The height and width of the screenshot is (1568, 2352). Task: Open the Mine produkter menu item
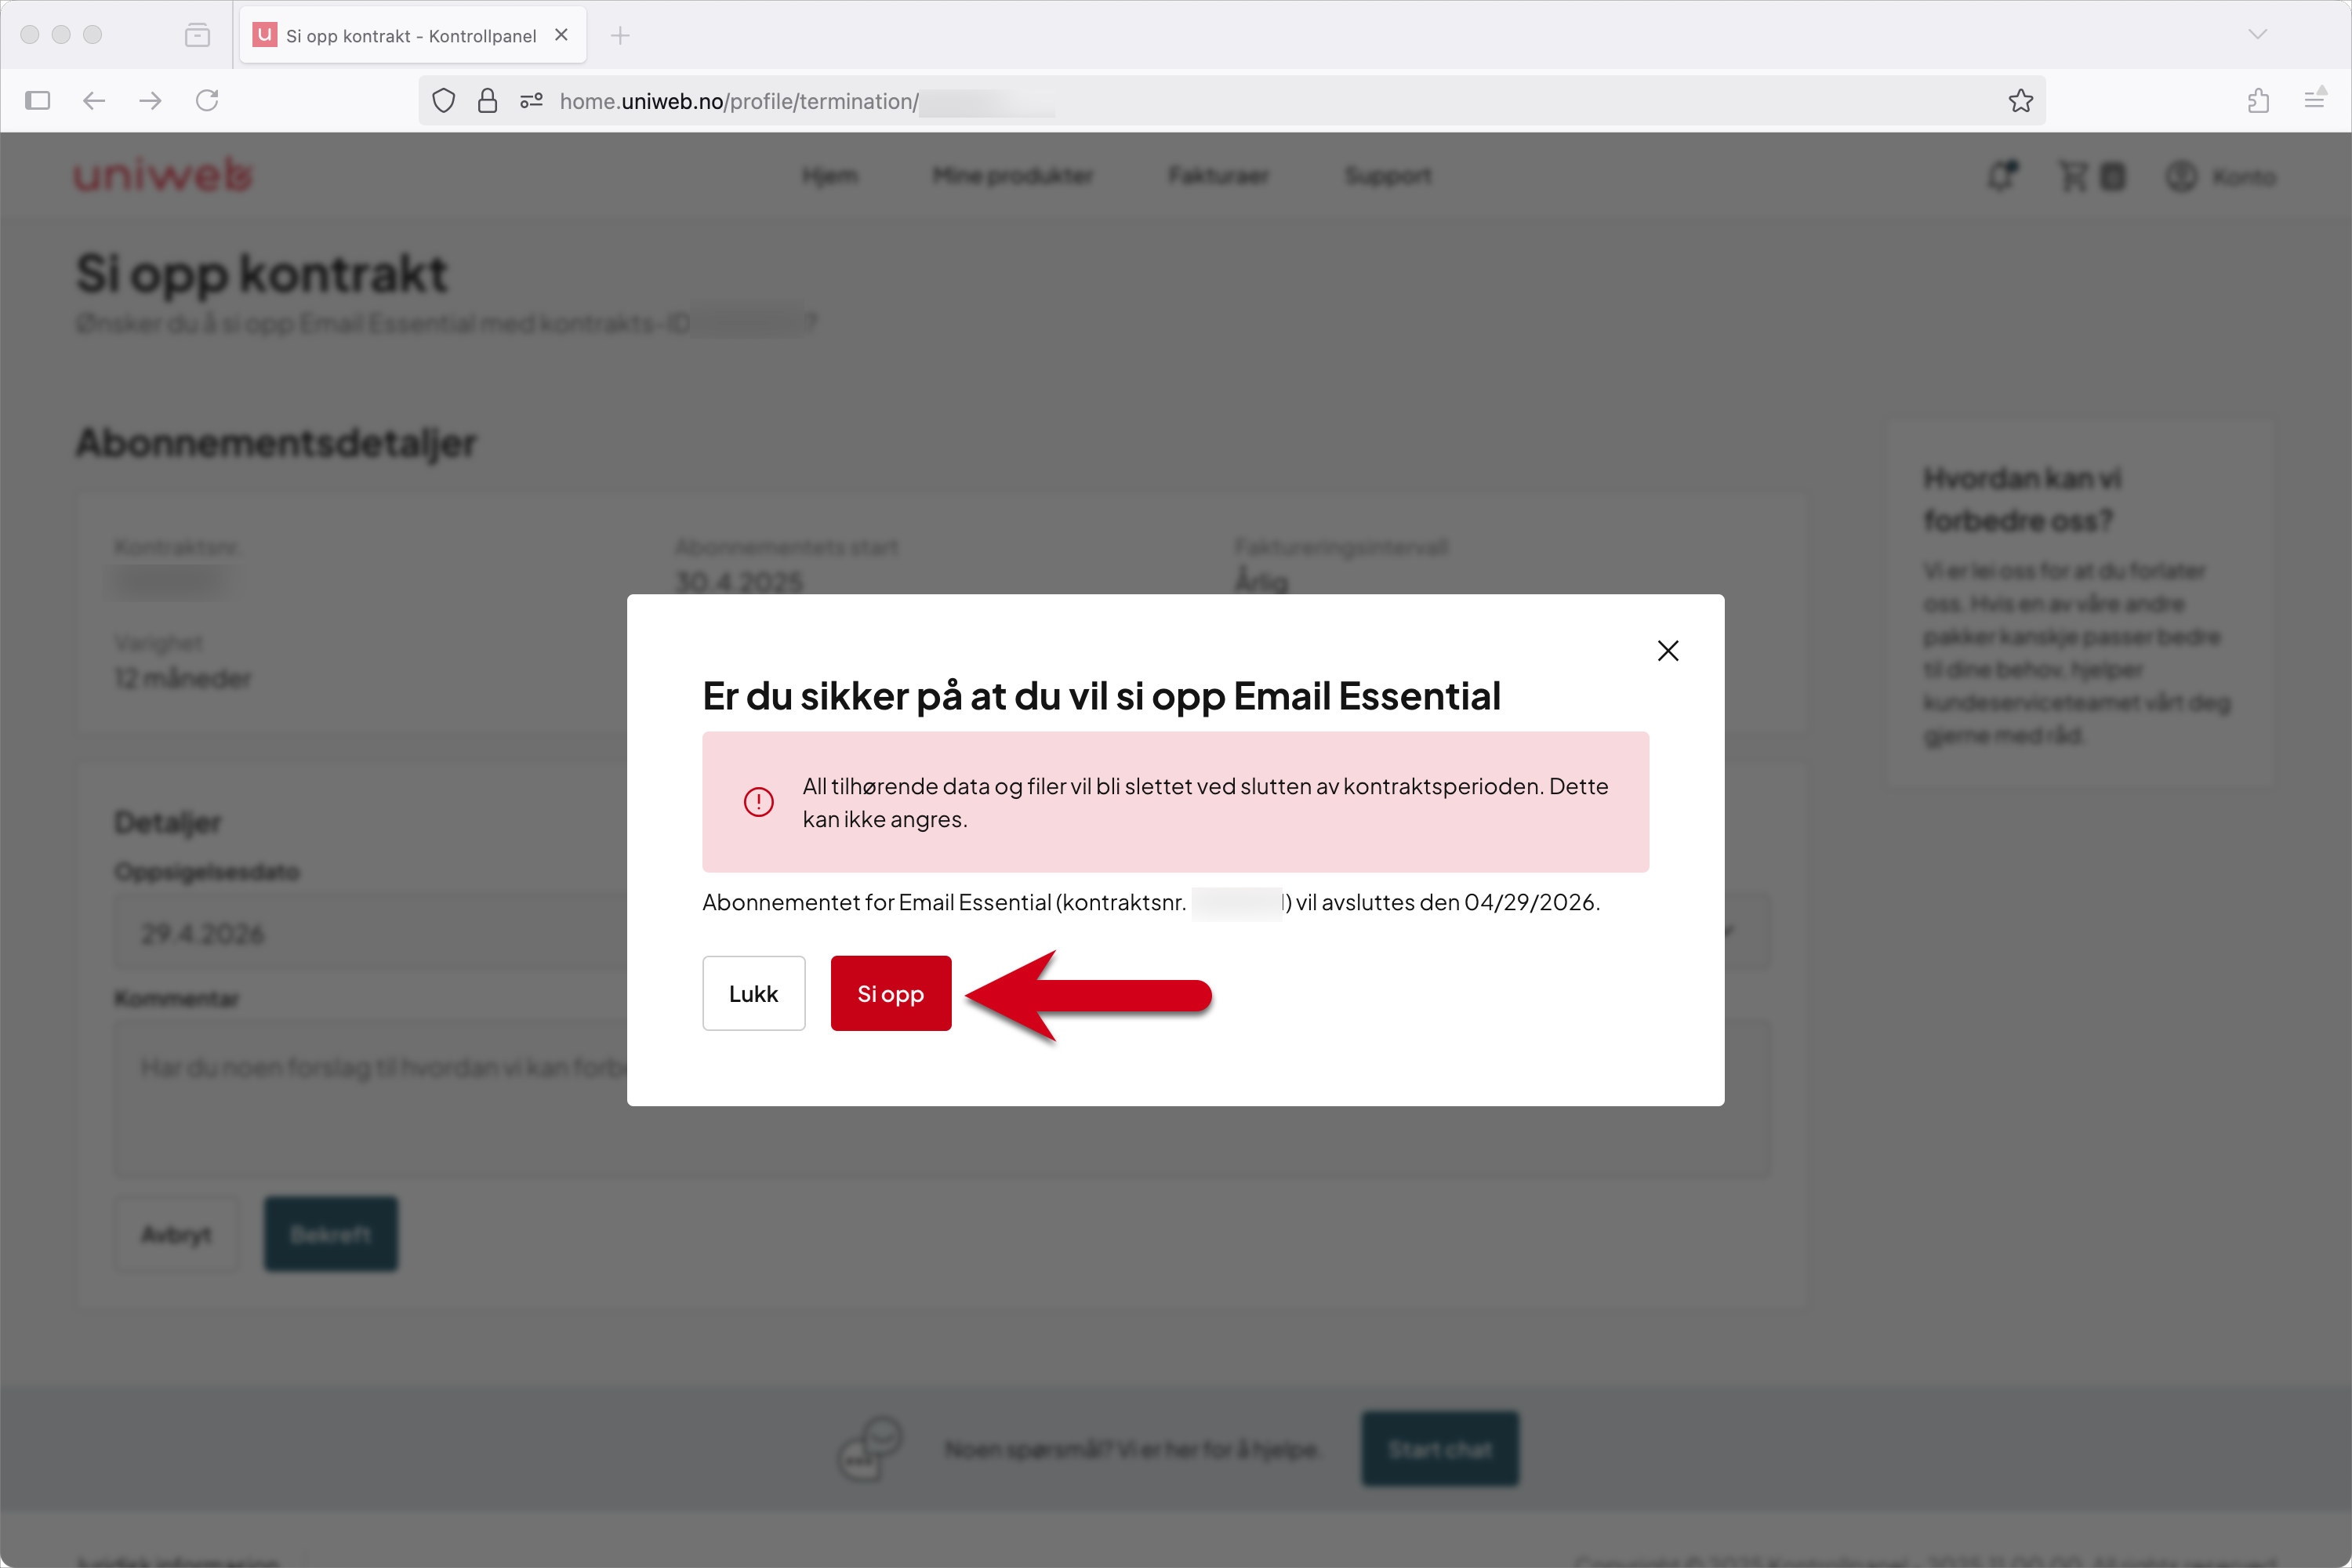coord(1012,176)
